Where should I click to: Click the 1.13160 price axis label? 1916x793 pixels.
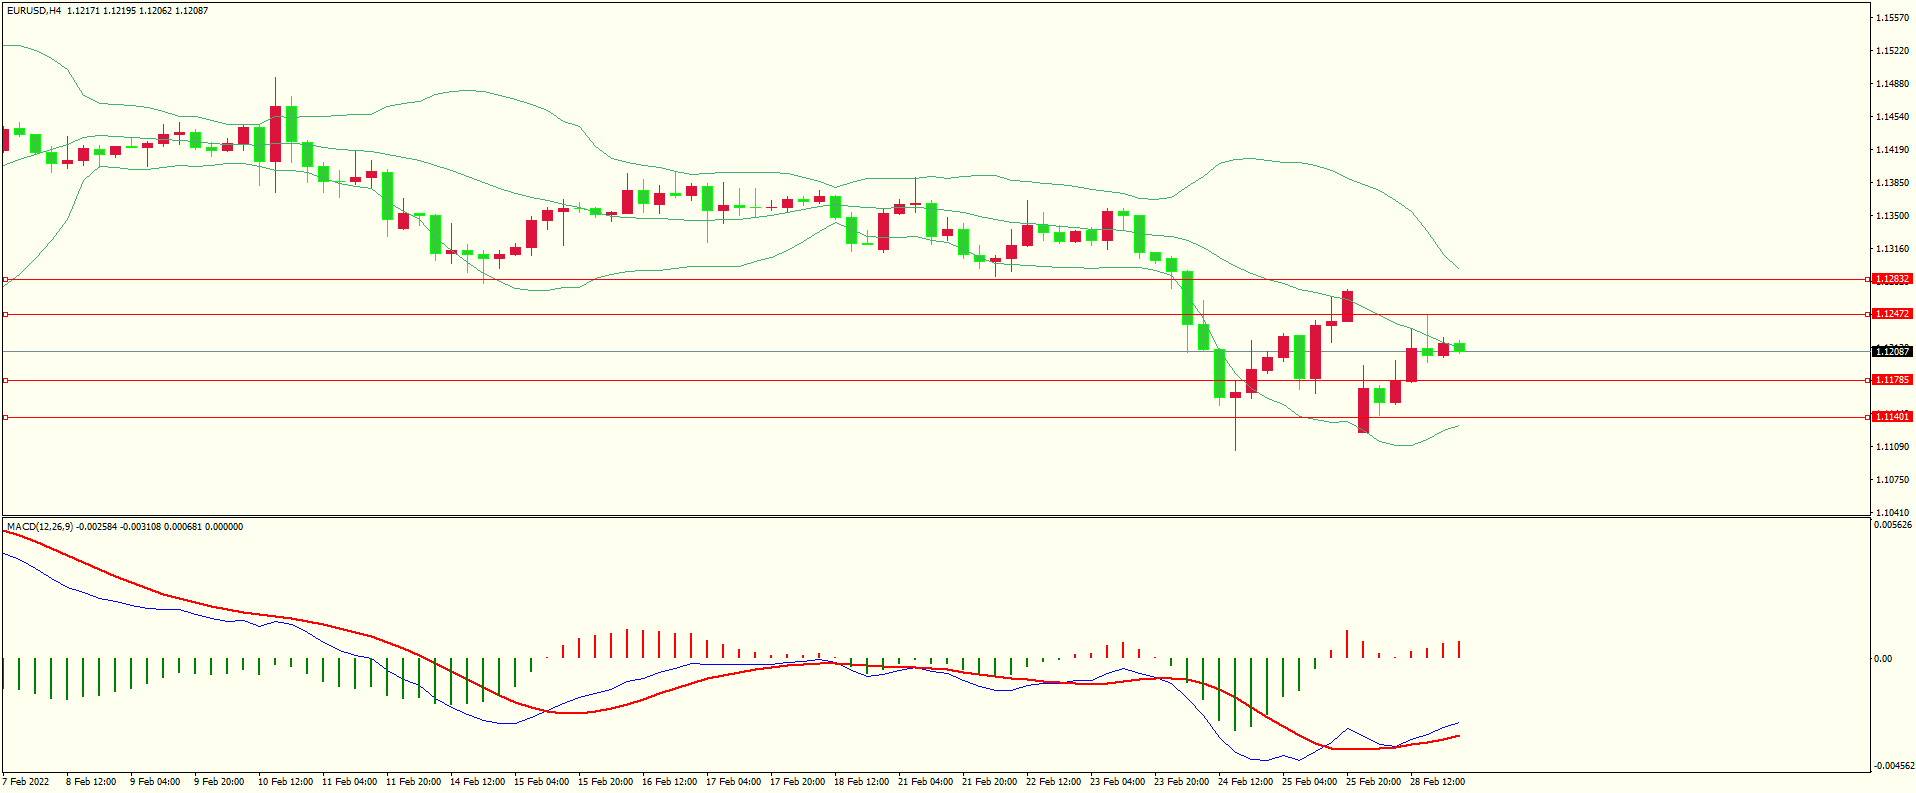point(1893,249)
